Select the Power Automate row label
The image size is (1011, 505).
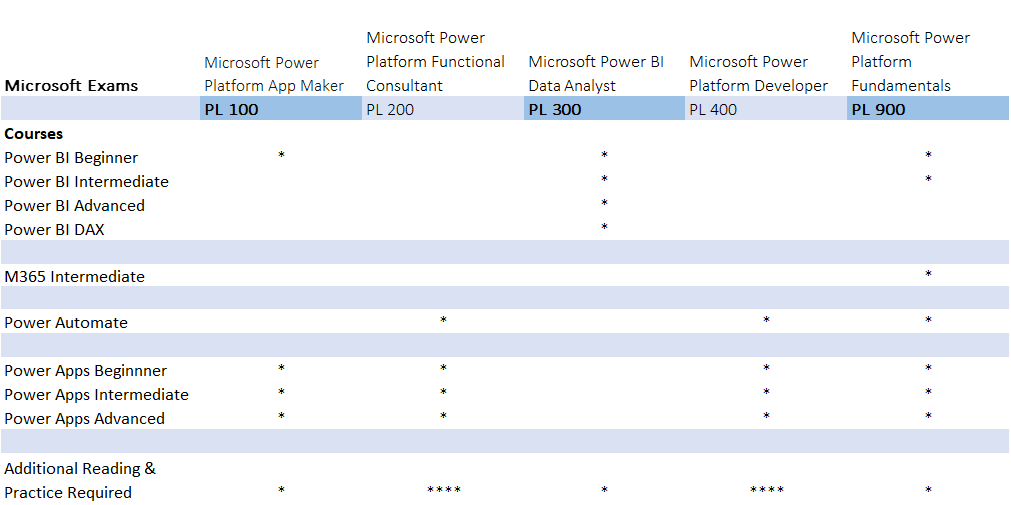tap(66, 323)
